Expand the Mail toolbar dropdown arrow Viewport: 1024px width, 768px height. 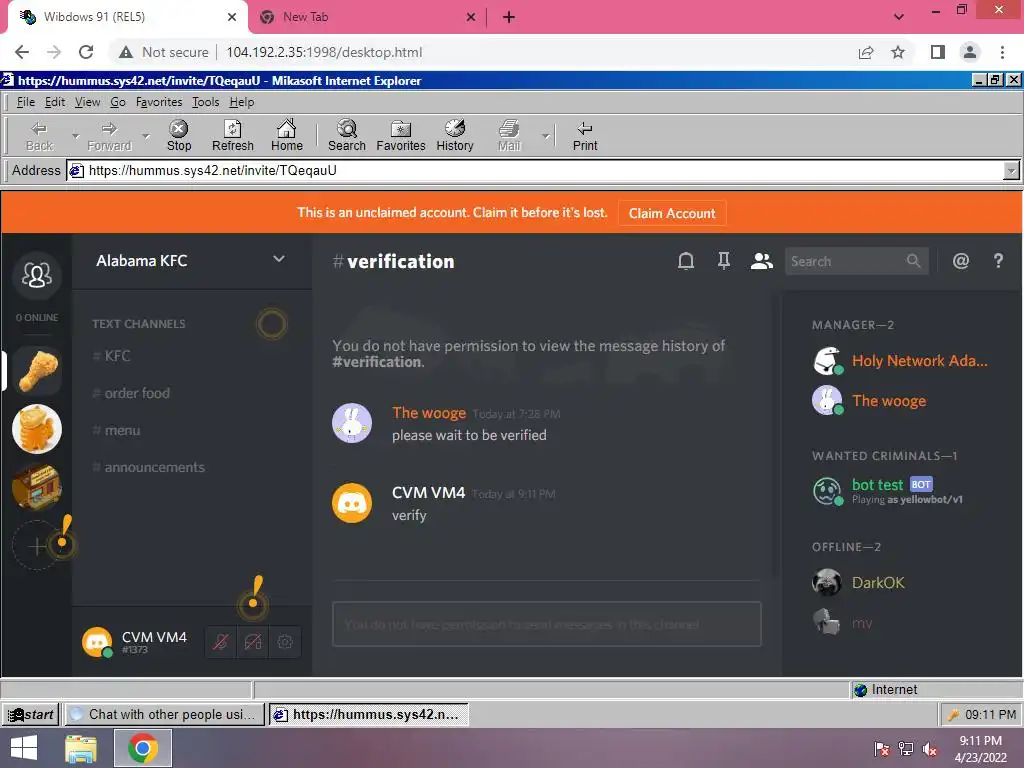click(x=545, y=136)
